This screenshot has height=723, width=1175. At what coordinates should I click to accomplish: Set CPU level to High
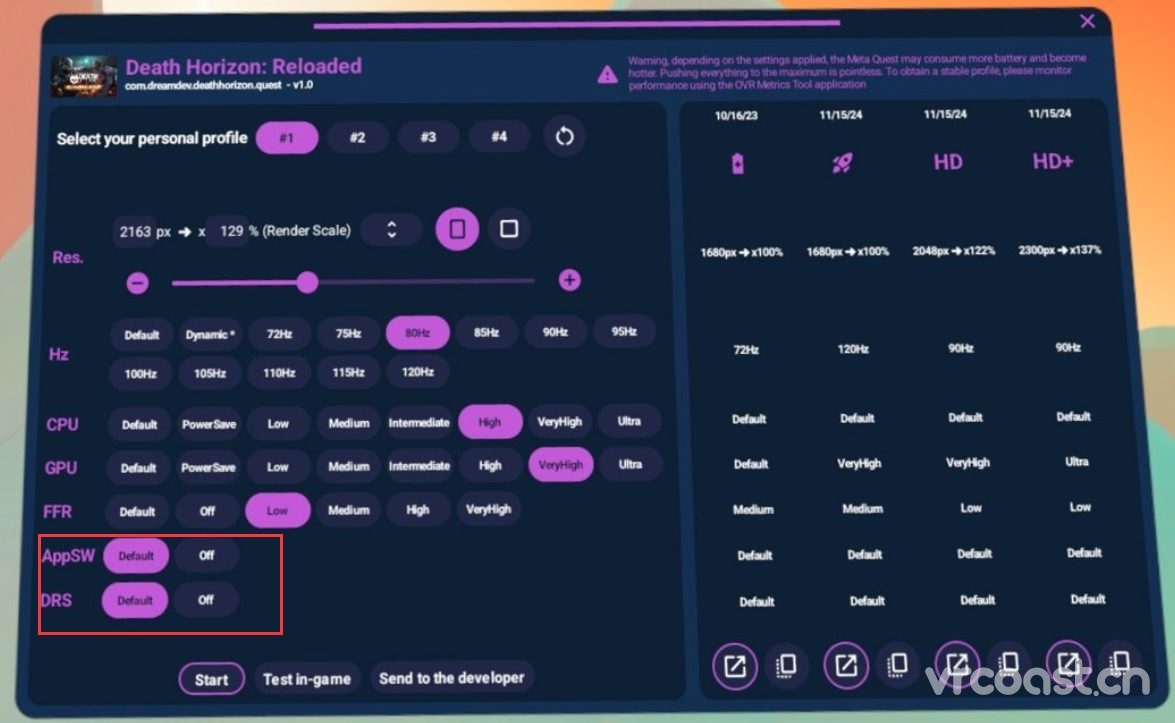(x=490, y=422)
